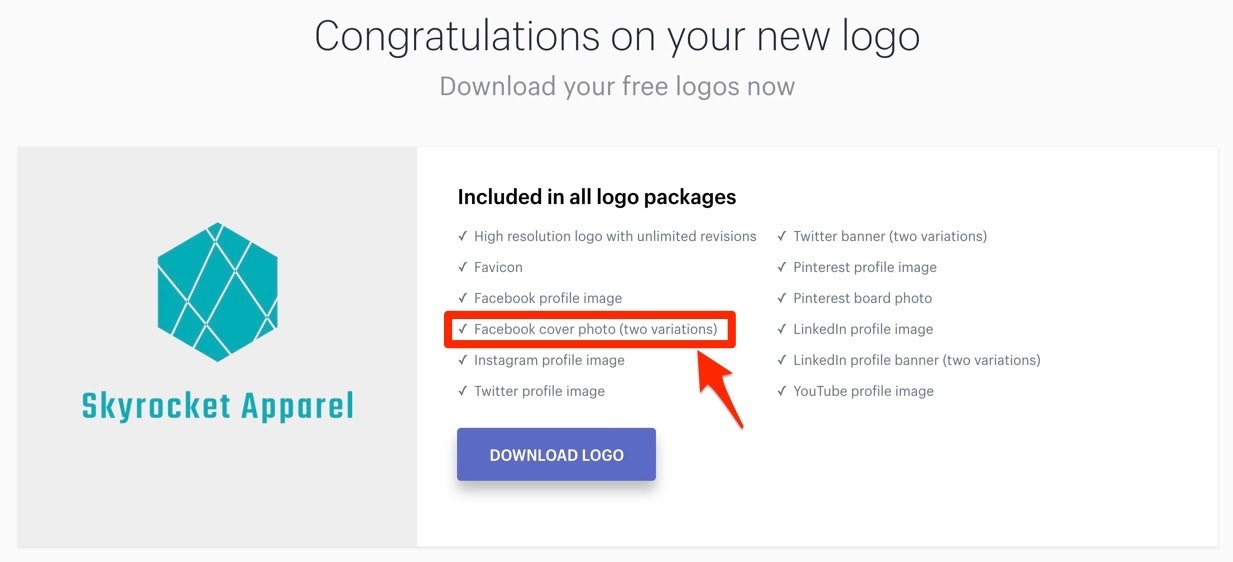Select the Twitter profile image entry

click(539, 391)
